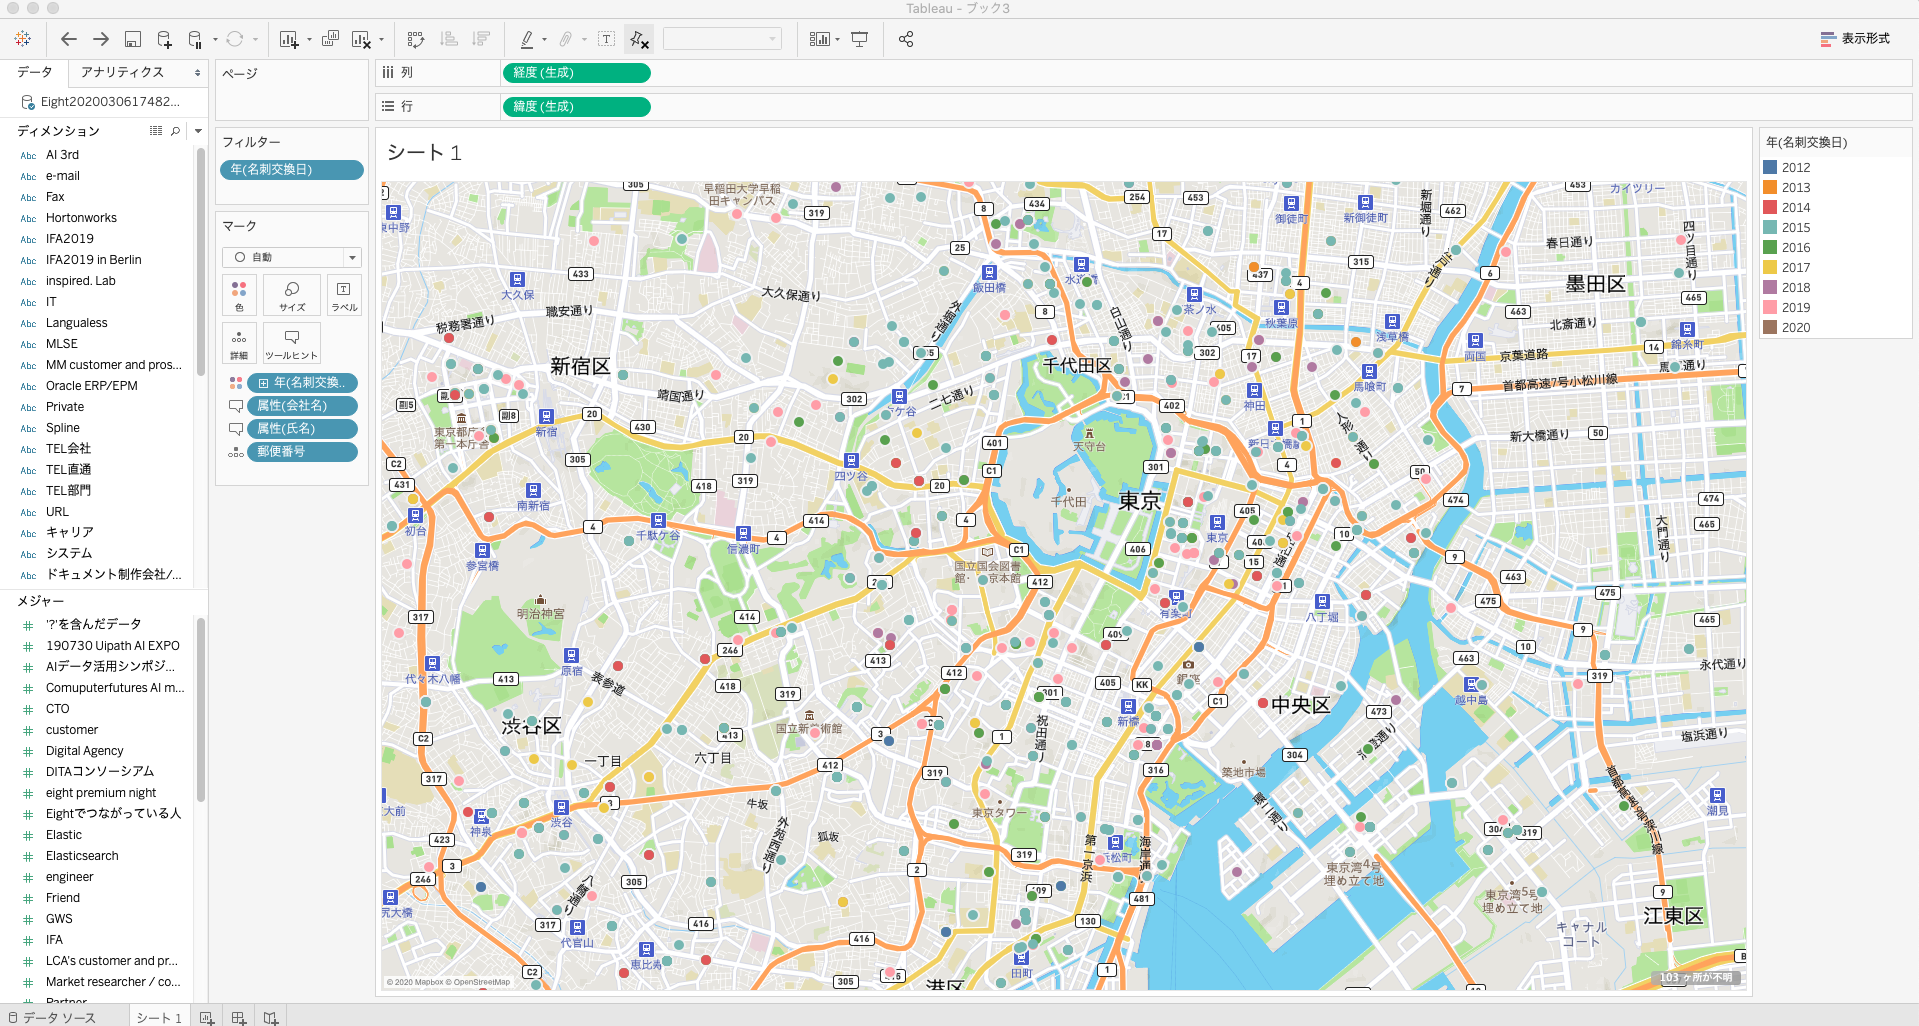Open the dimensions panel sort dropdown

tap(197, 131)
